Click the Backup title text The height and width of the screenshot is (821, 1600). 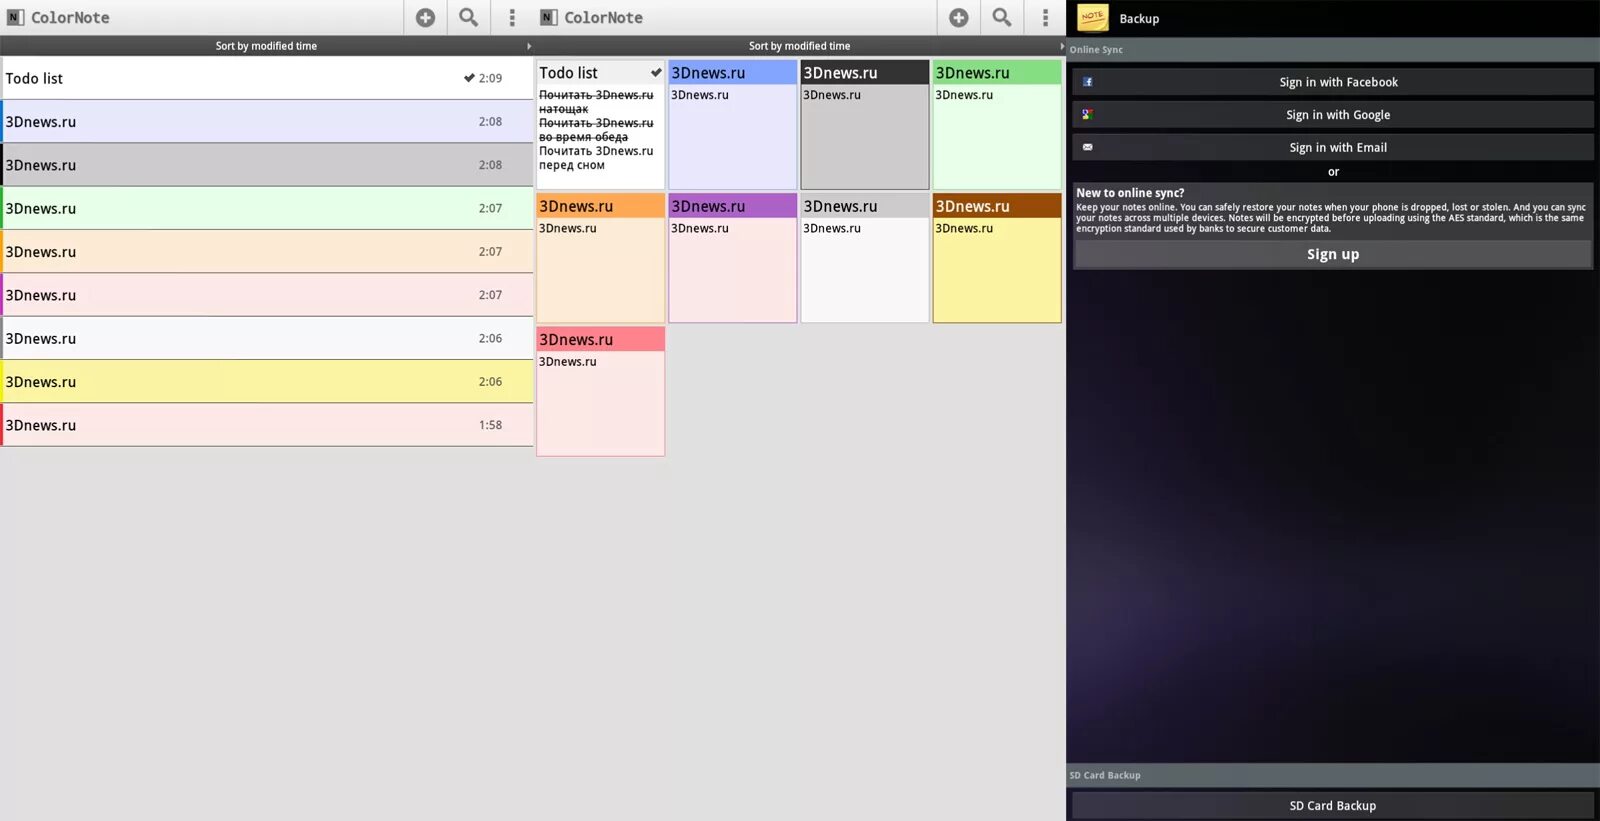pos(1139,18)
